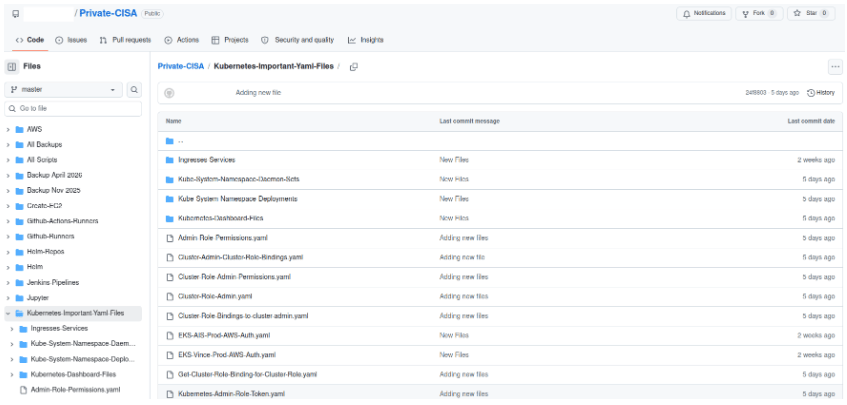The image size is (847, 405).
Task: Switch to the Issues tab
Action: point(71,40)
